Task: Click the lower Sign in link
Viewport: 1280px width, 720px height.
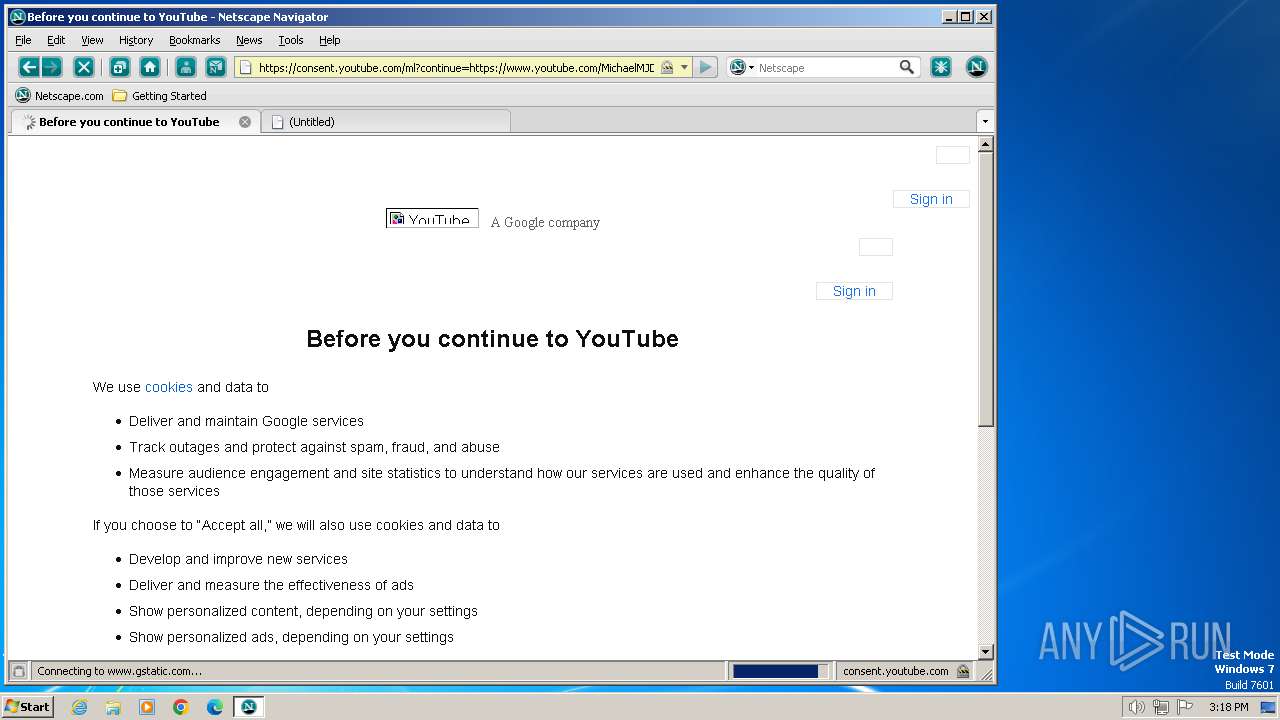Action: coord(854,291)
